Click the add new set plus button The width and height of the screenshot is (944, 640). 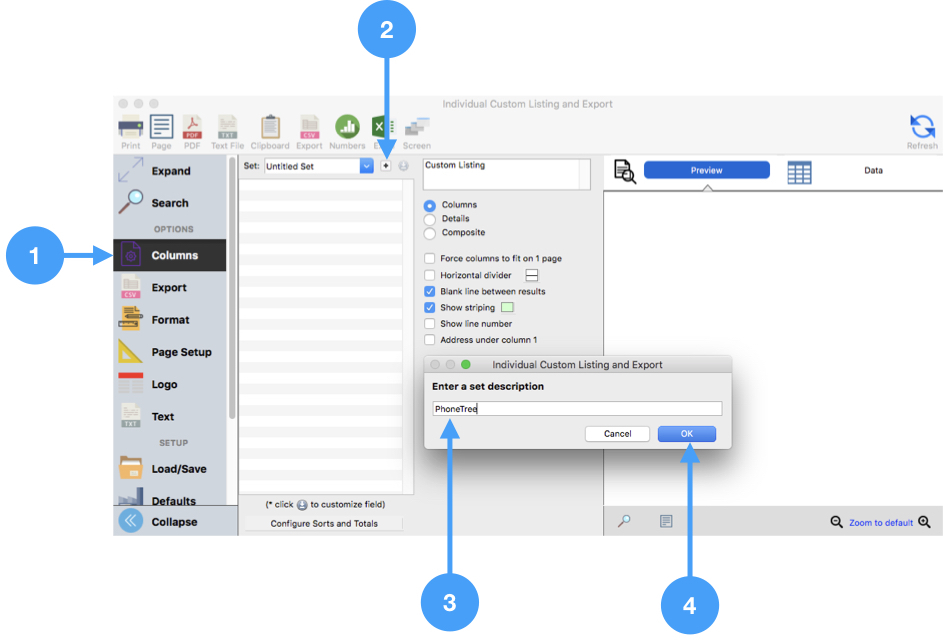click(x=386, y=166)
